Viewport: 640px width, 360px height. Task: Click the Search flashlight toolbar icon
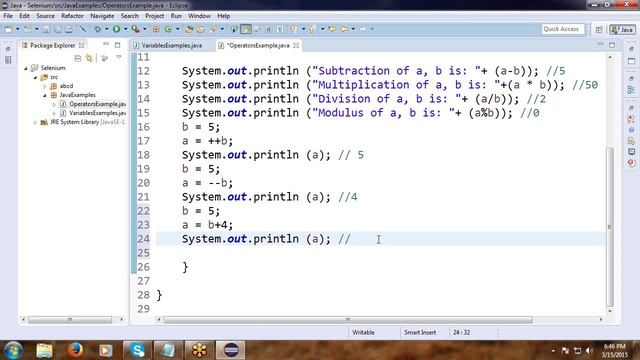click(213, 29)
